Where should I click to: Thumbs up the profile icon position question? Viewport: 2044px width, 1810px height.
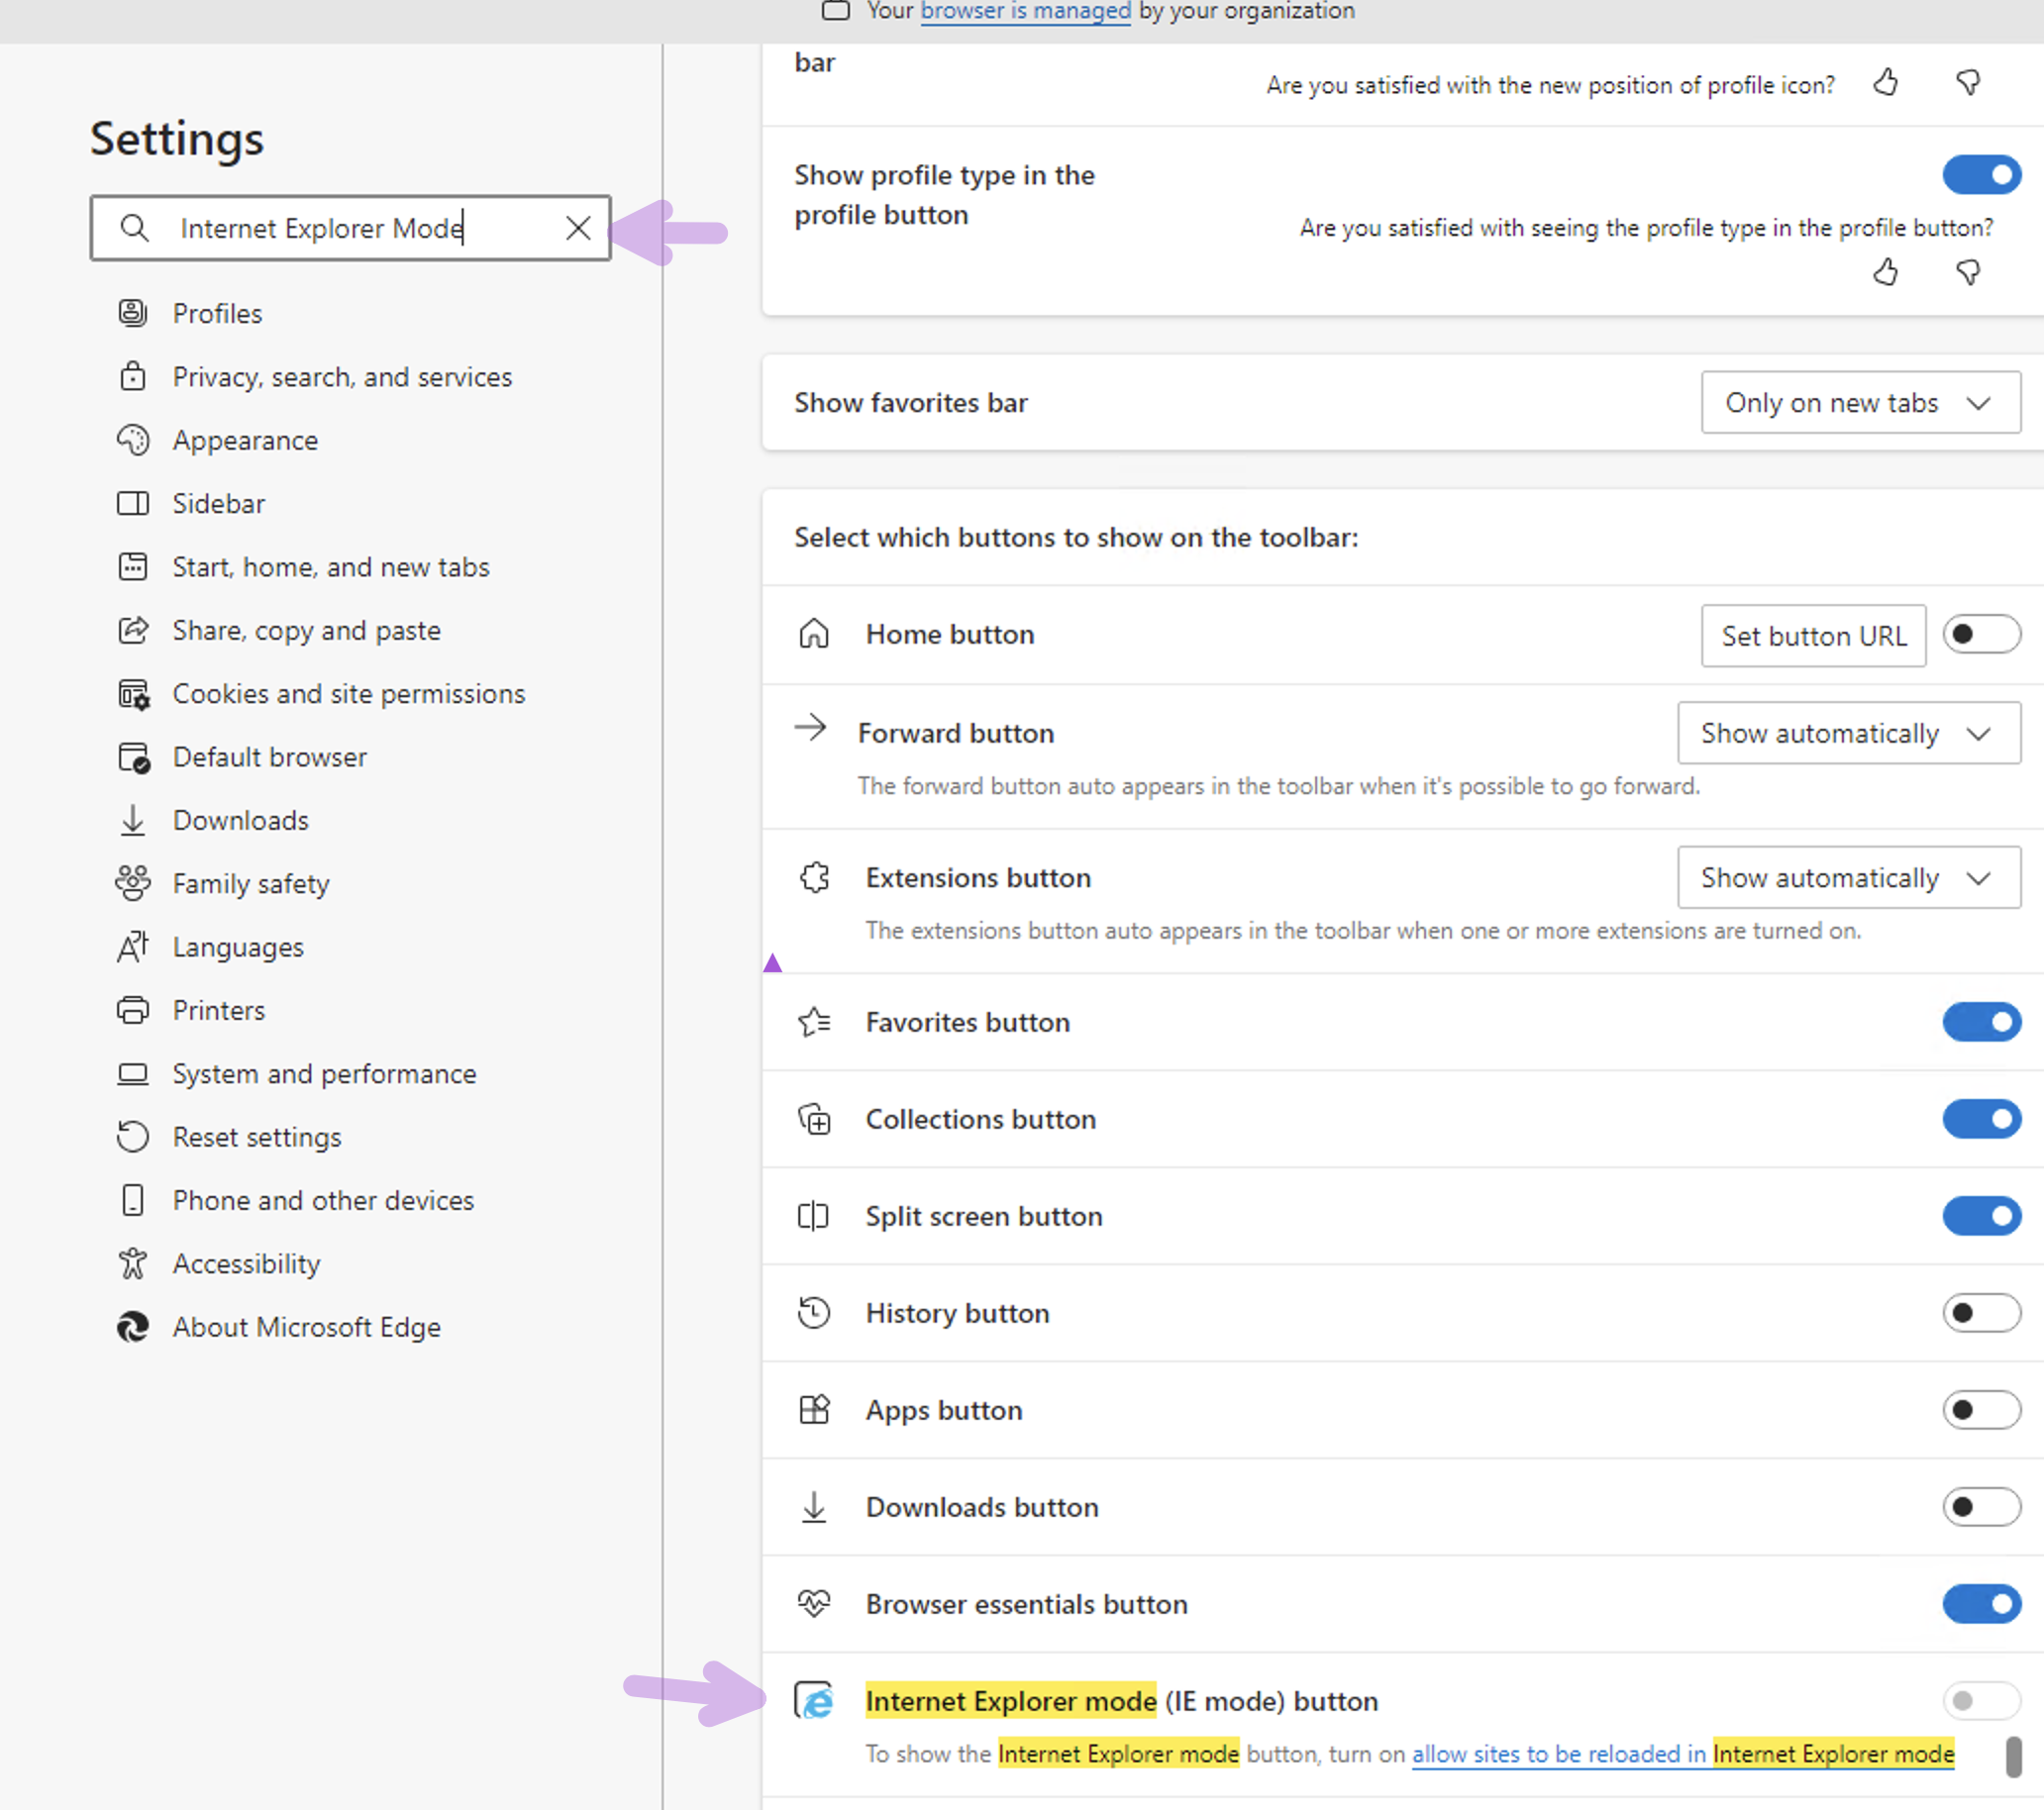point(1886,82)
